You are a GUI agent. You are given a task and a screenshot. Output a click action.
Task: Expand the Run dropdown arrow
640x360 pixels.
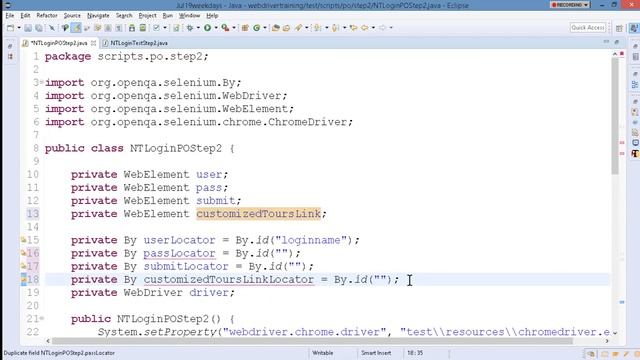pyautogui.click(x=216, y=28)
